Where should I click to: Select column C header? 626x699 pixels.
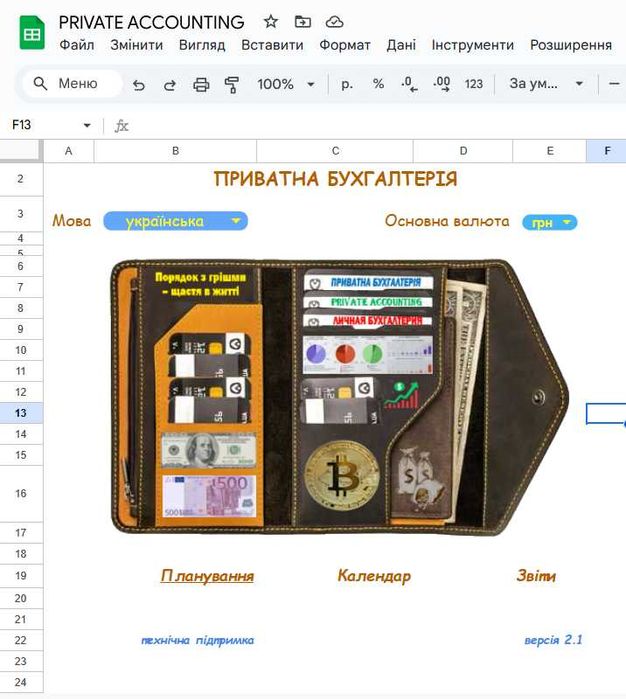tap(335, 151)
